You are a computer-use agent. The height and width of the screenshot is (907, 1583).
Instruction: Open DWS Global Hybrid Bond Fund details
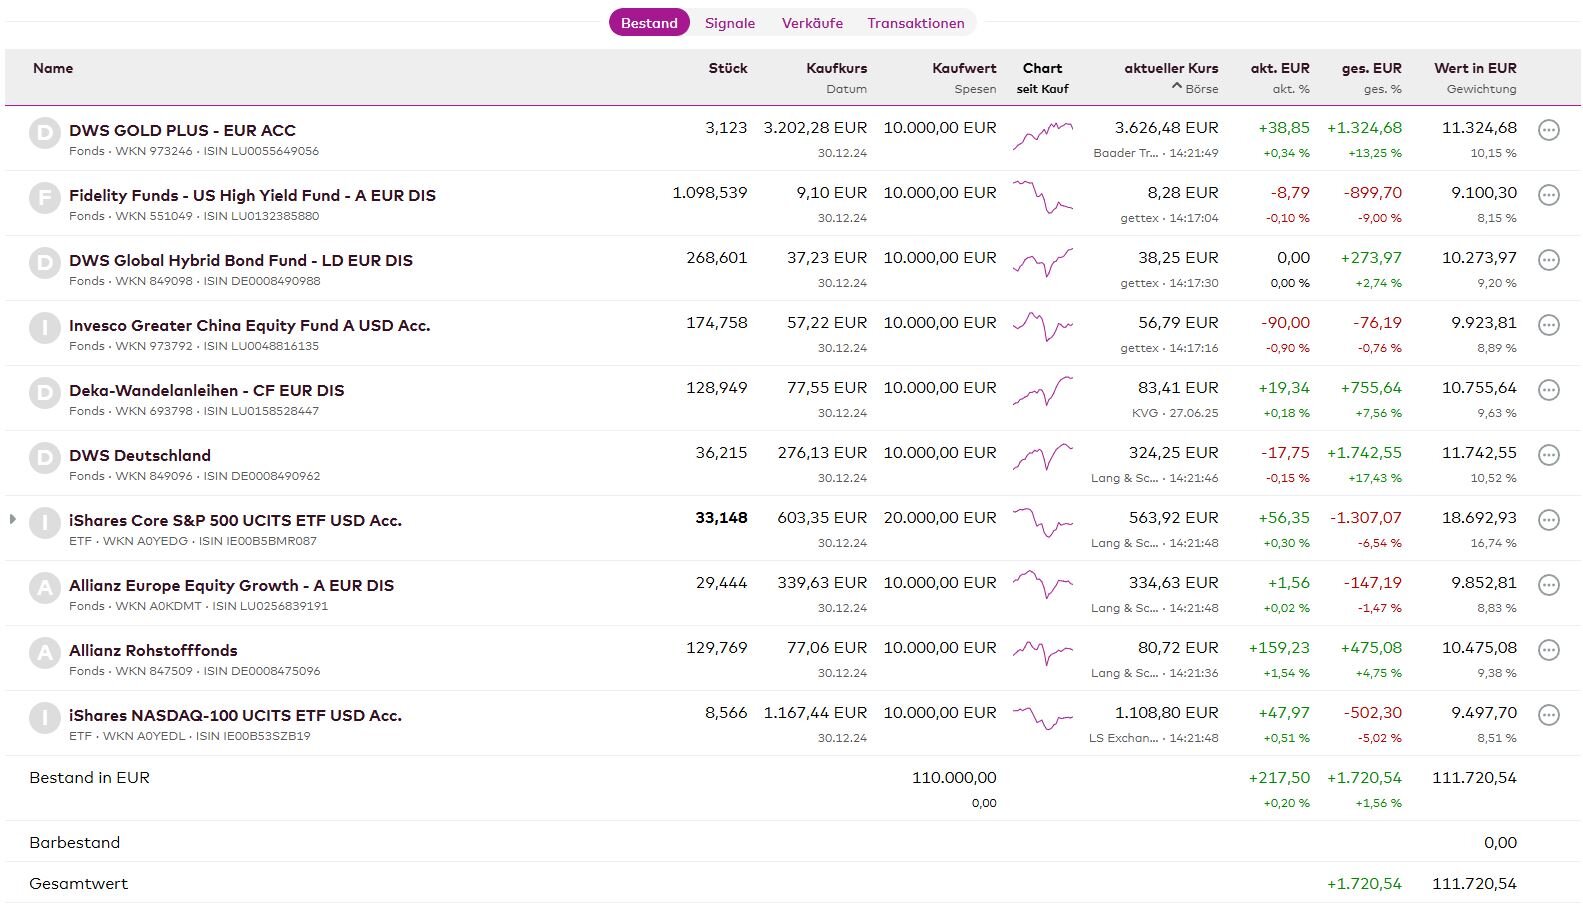tap(240, 260)
